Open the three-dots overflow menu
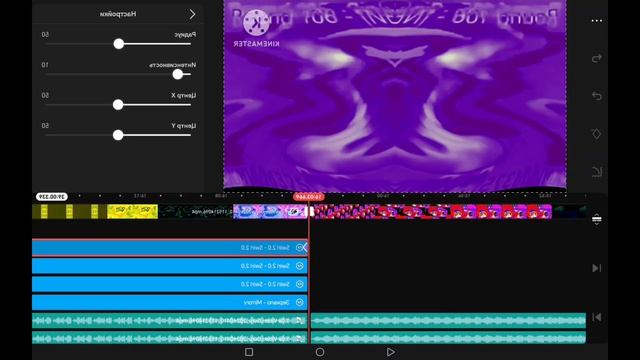640x360 pixels. [597, 21]
